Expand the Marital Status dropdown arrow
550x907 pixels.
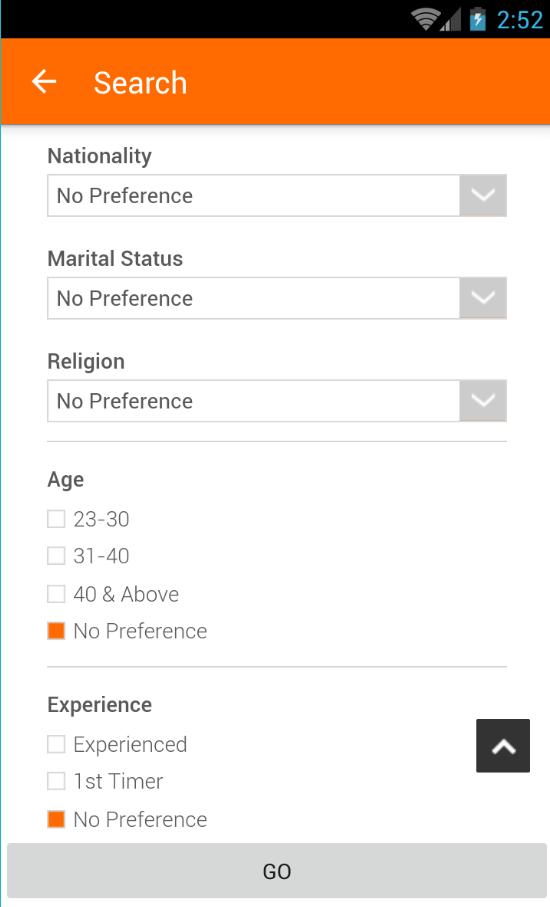click(x=483, y=298)
